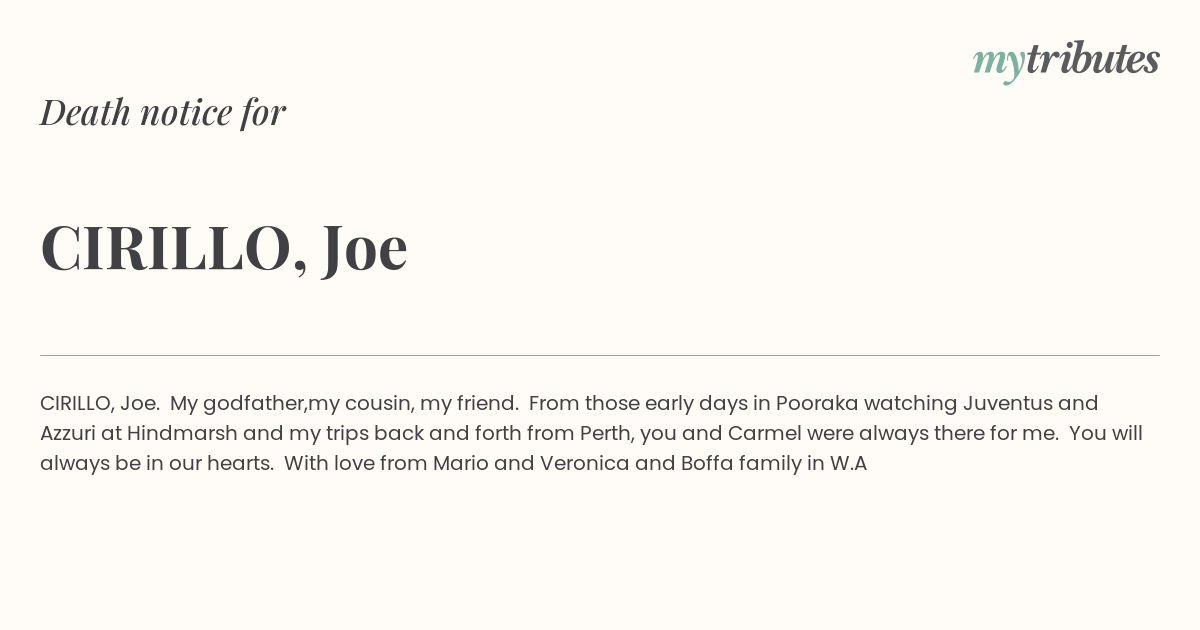Click "W.A" at the end of the notice
Screen dimensions: 1200x630
click(x=849, y=463)
